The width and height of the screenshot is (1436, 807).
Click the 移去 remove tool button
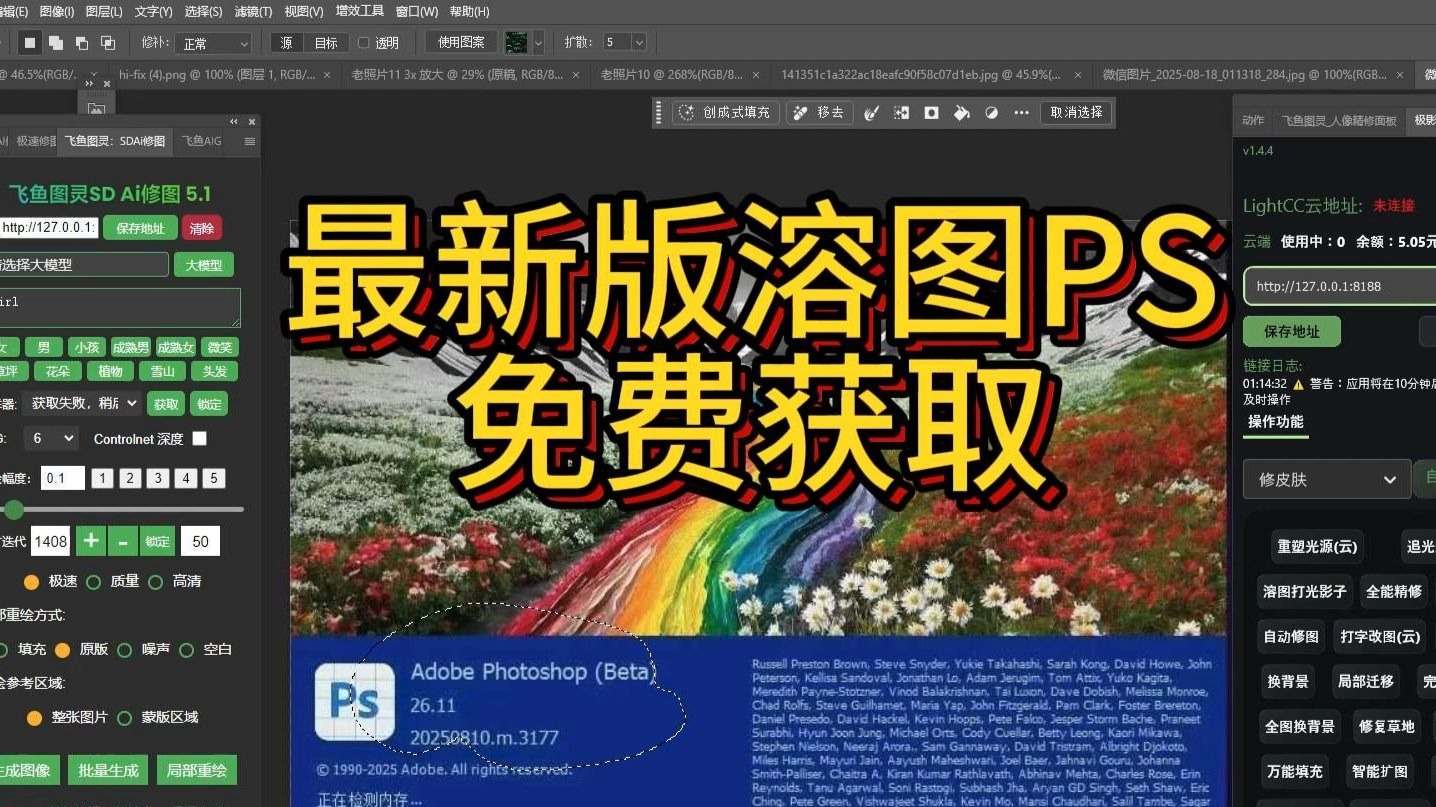819,113
